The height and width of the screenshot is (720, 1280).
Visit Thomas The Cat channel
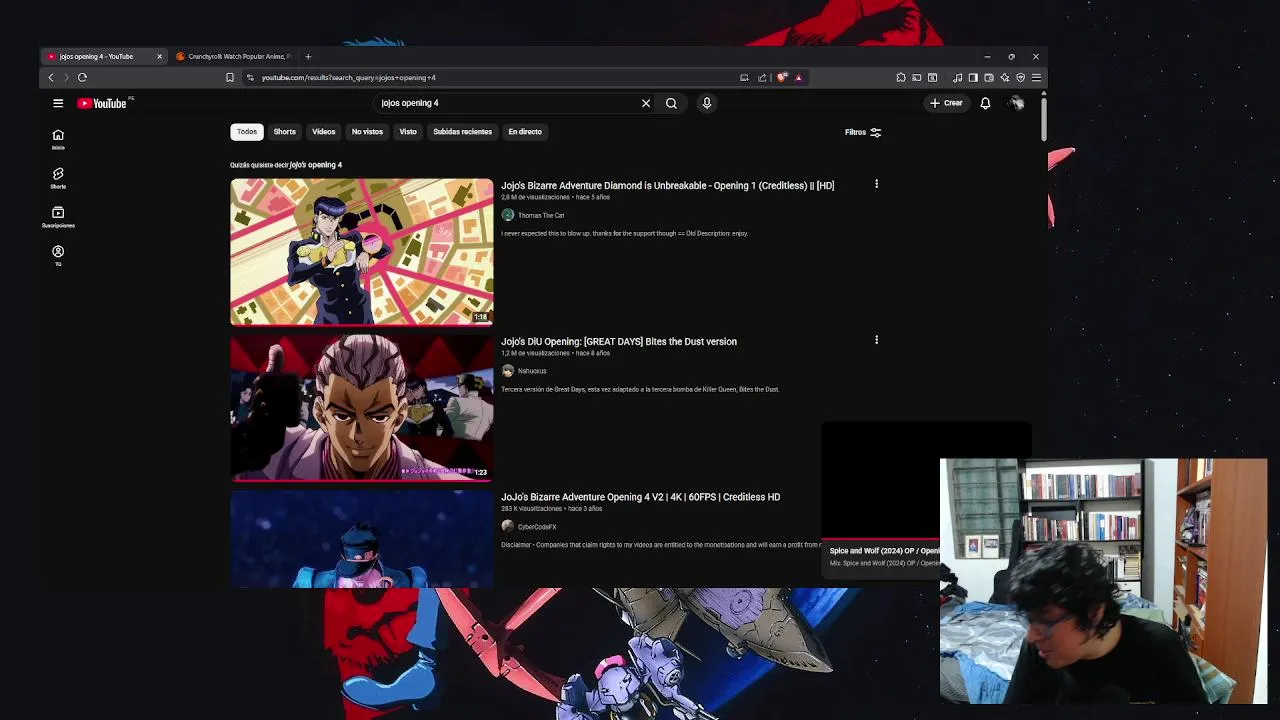541,215
